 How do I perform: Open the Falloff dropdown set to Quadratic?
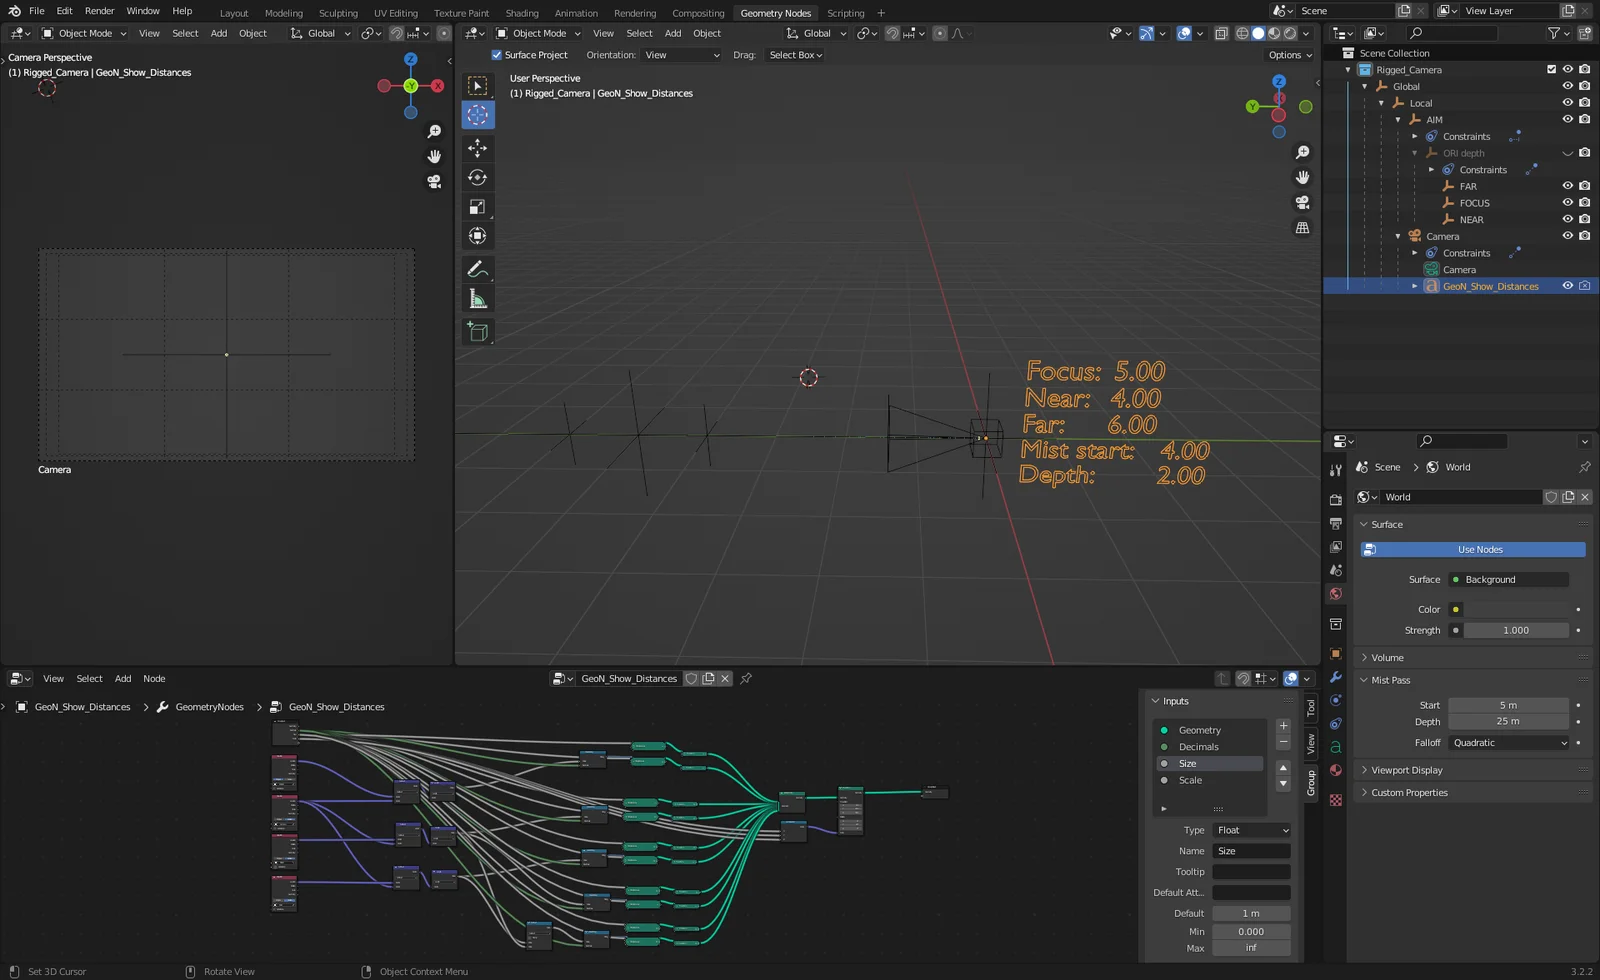(1508, 743)
